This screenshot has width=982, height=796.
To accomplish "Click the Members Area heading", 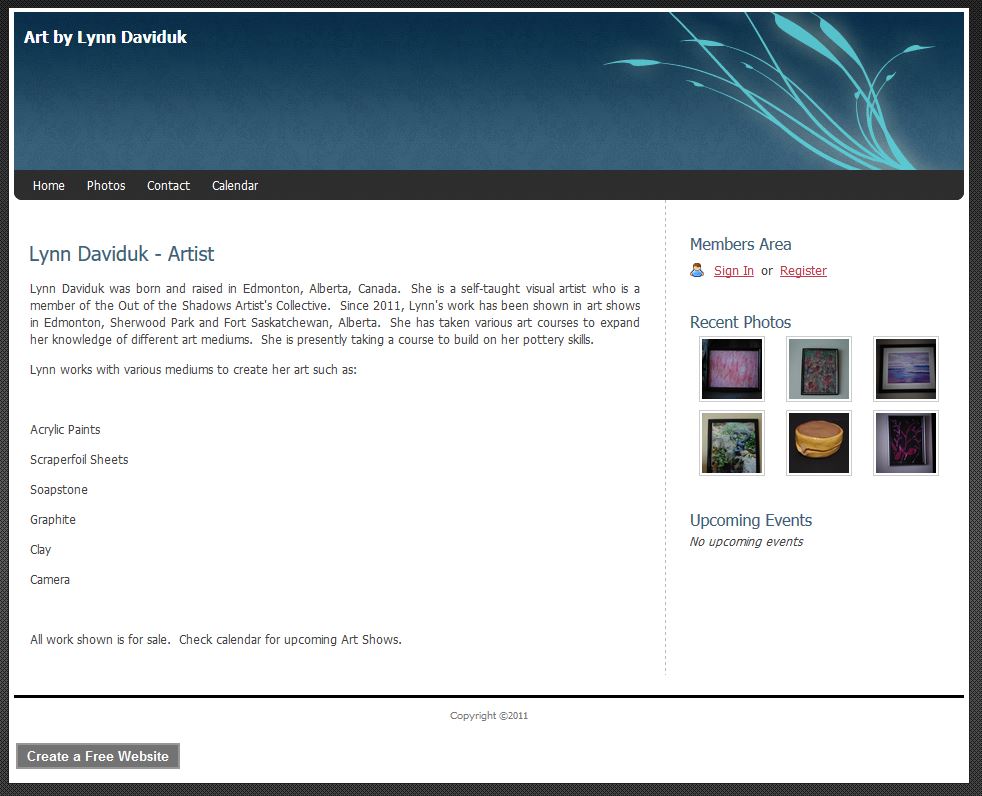I will click(740, 244).
